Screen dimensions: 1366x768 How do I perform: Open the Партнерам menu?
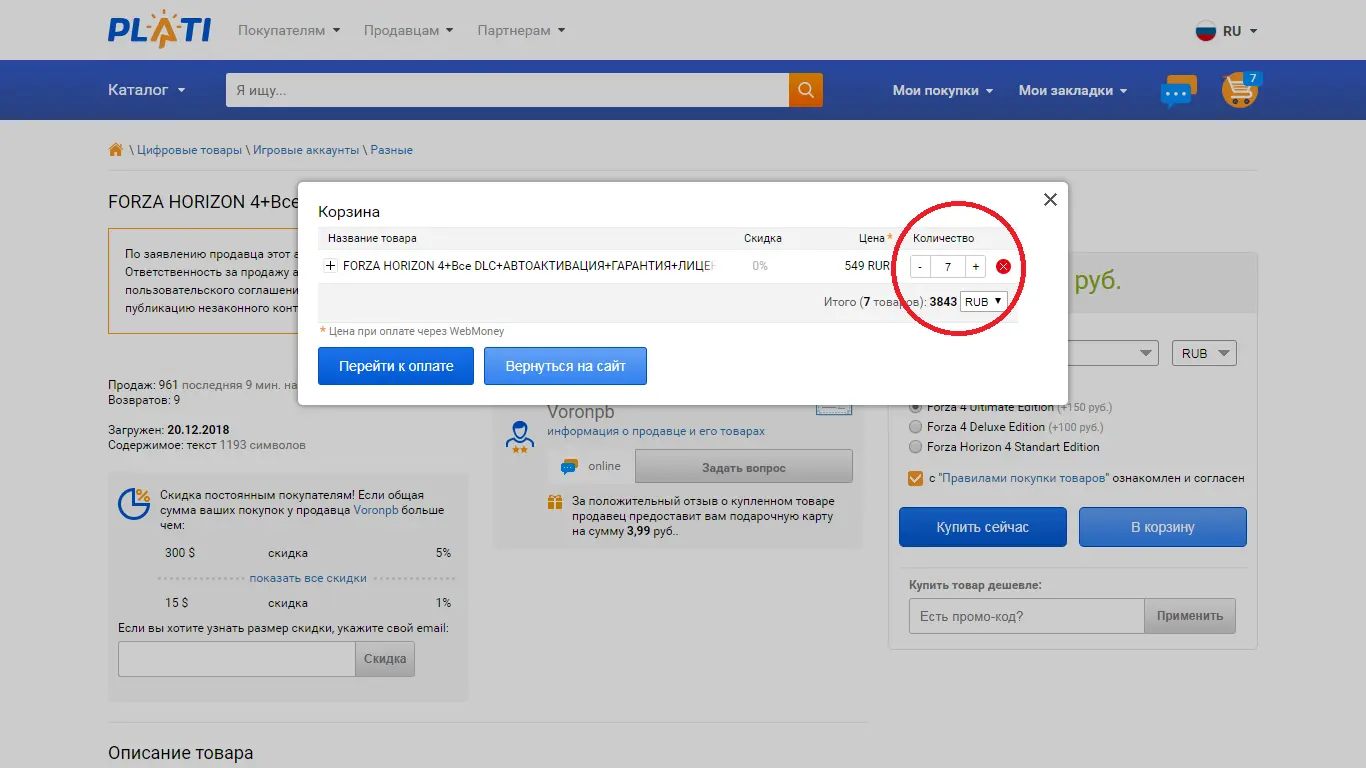(x=521, y=30)
